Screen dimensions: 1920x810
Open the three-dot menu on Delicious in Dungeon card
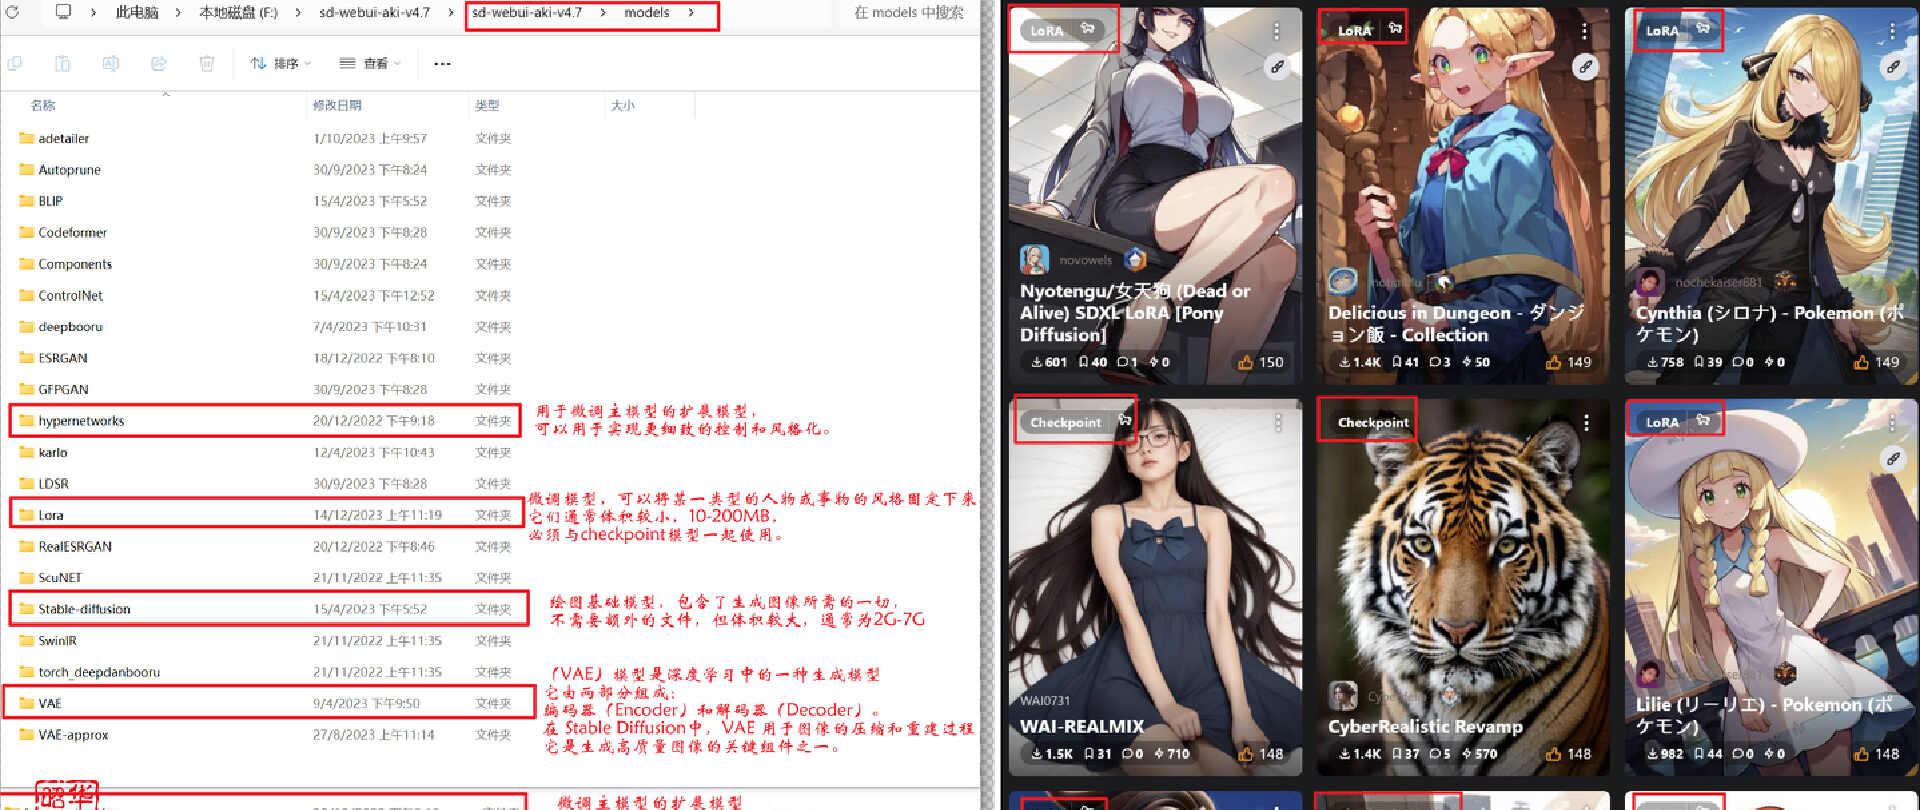tap(1585, 31)
